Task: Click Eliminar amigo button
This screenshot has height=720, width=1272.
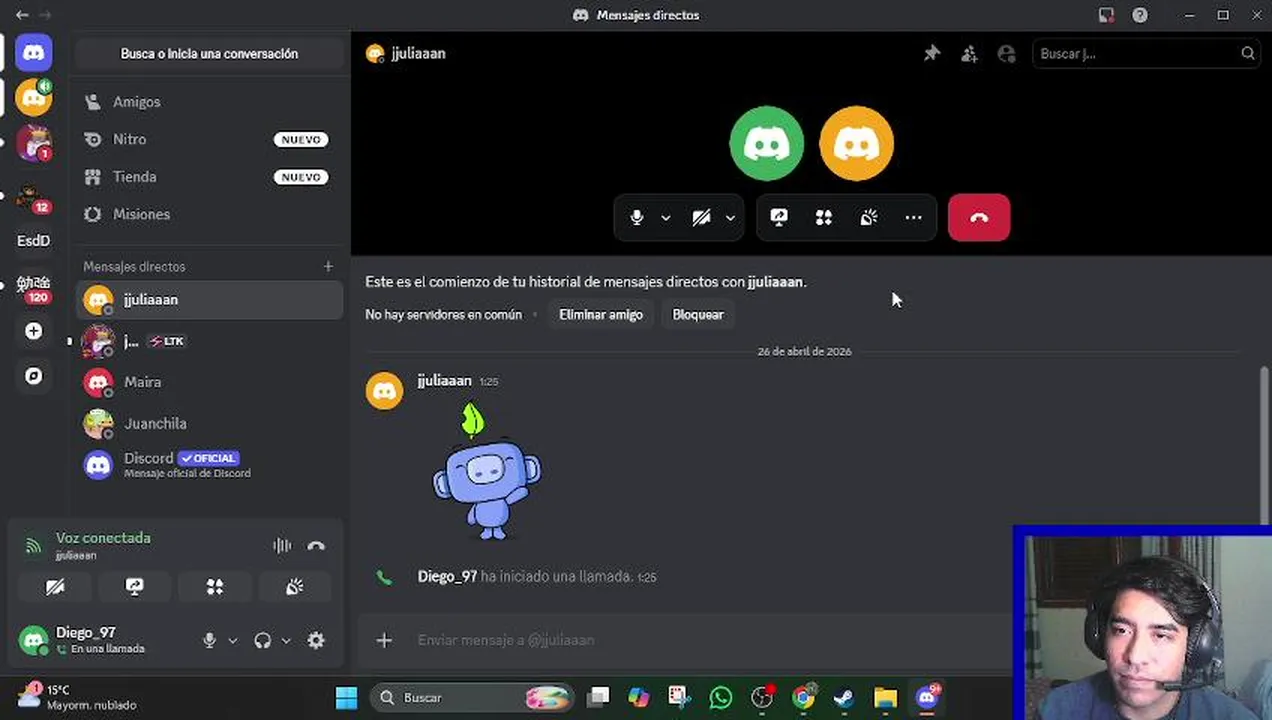Action: pos(601,314)
